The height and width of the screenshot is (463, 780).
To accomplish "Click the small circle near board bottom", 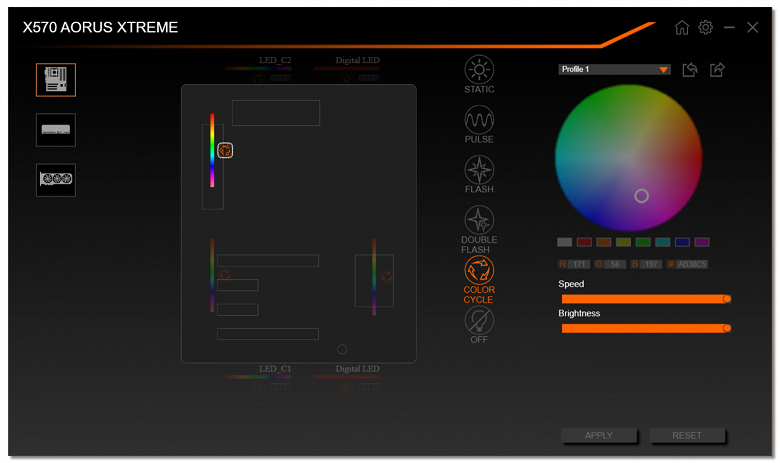I will coord(342,350).
